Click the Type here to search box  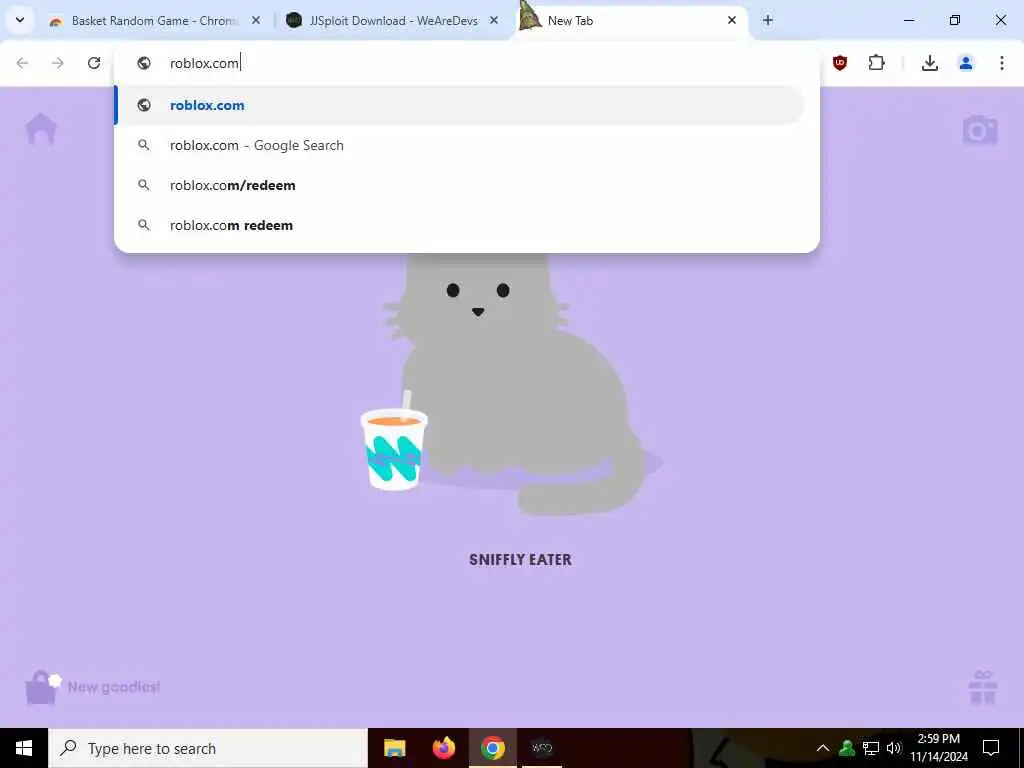(208, 748)
